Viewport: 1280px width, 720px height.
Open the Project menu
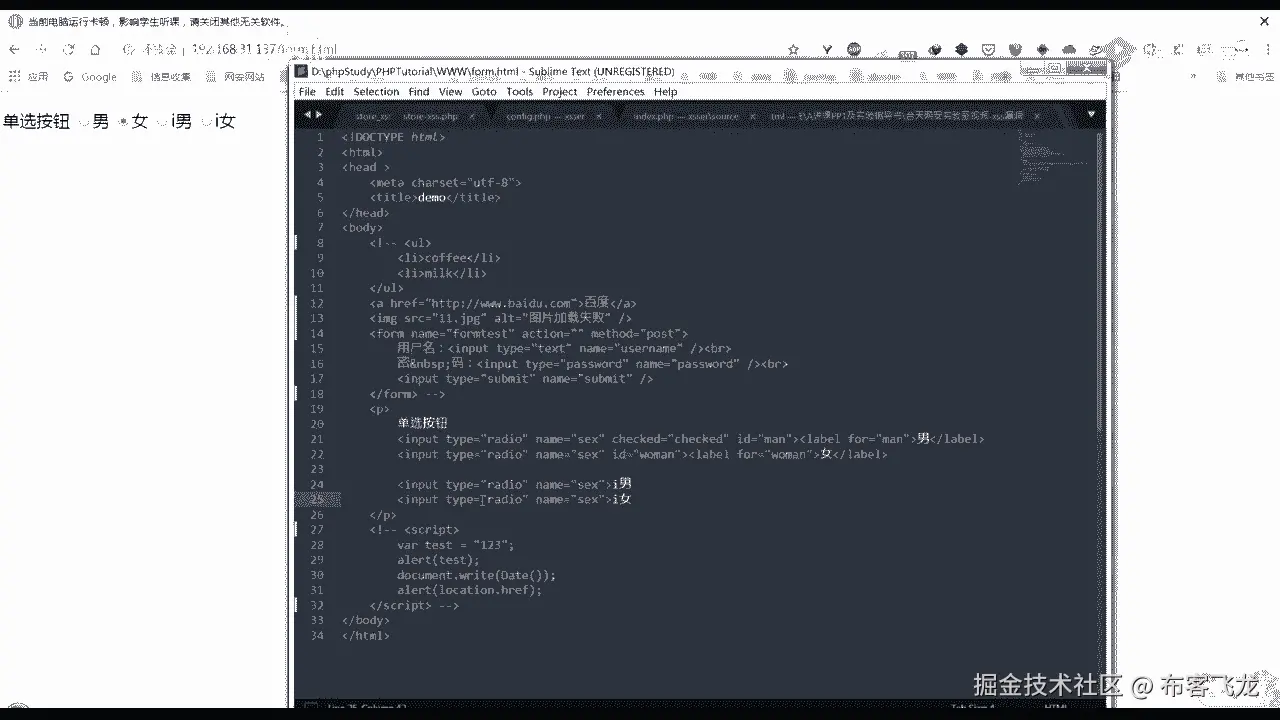(x=560, y=92)
